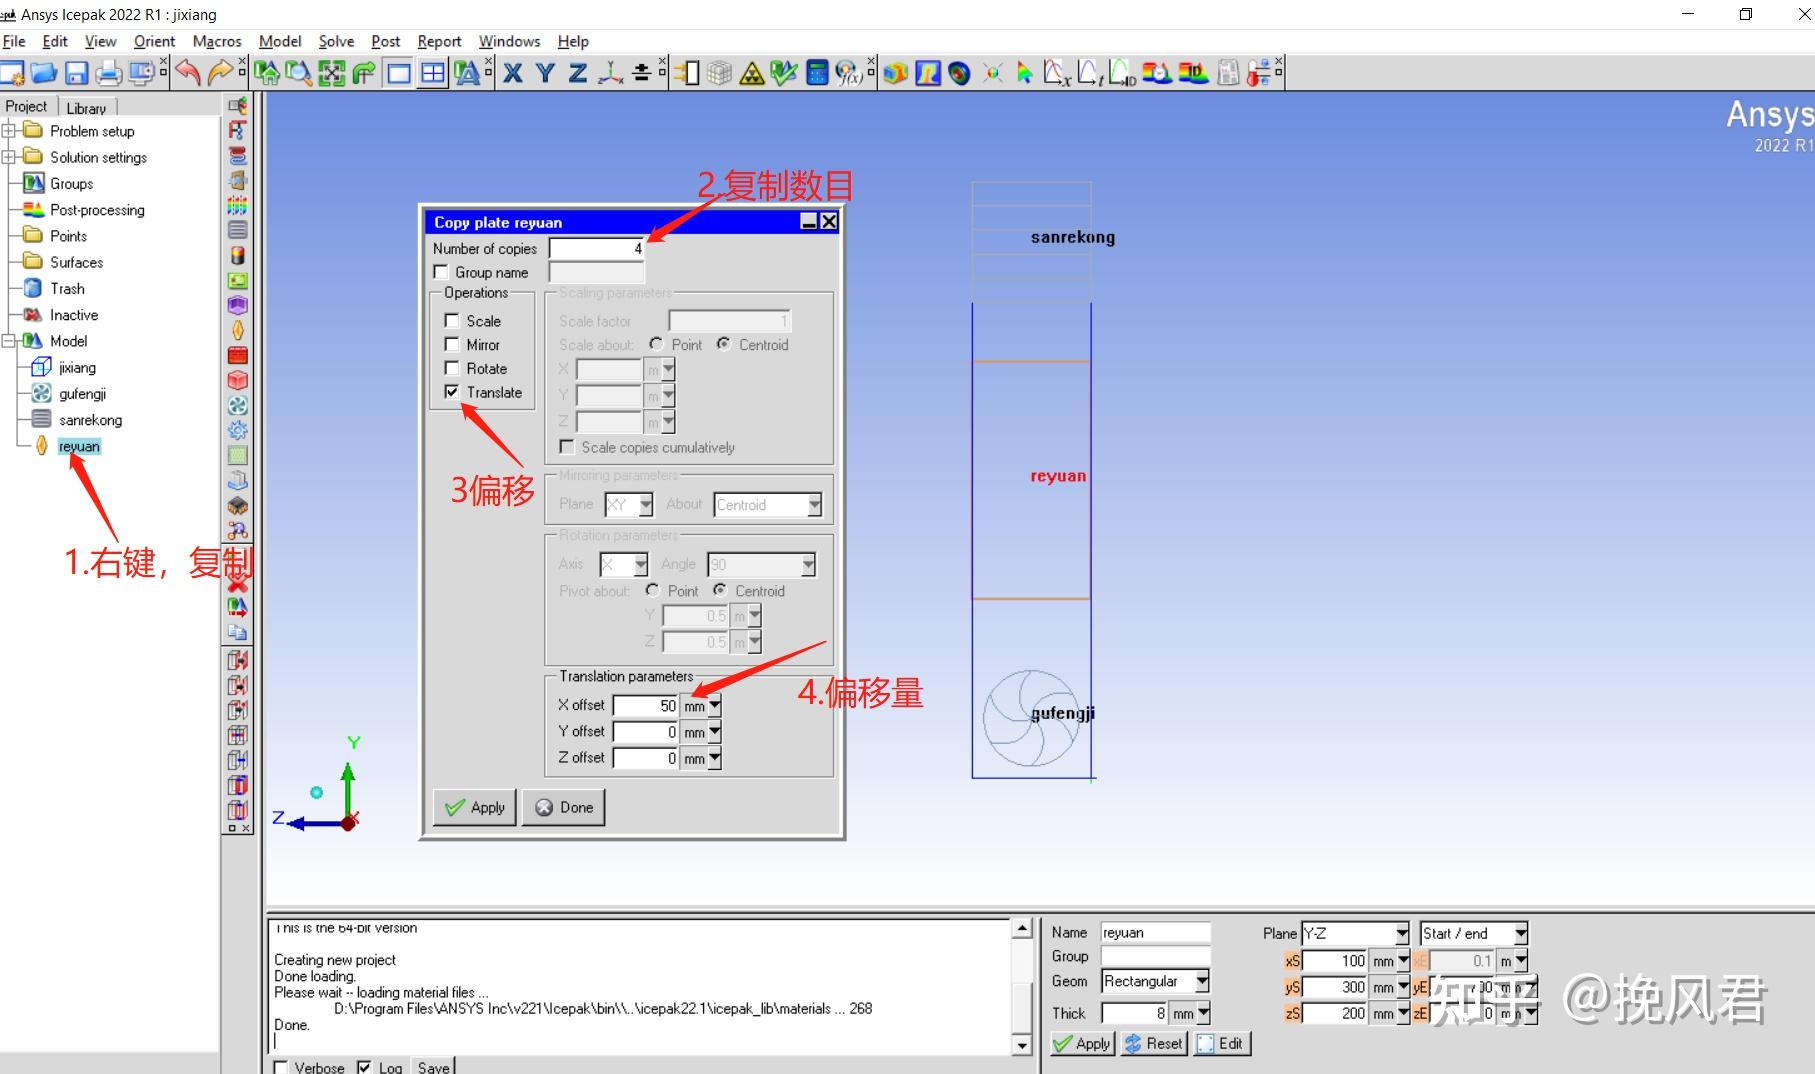Toggle the Verbose checkbox
Viewport: 1815px width, 1074px height.
coord(281,1067)
